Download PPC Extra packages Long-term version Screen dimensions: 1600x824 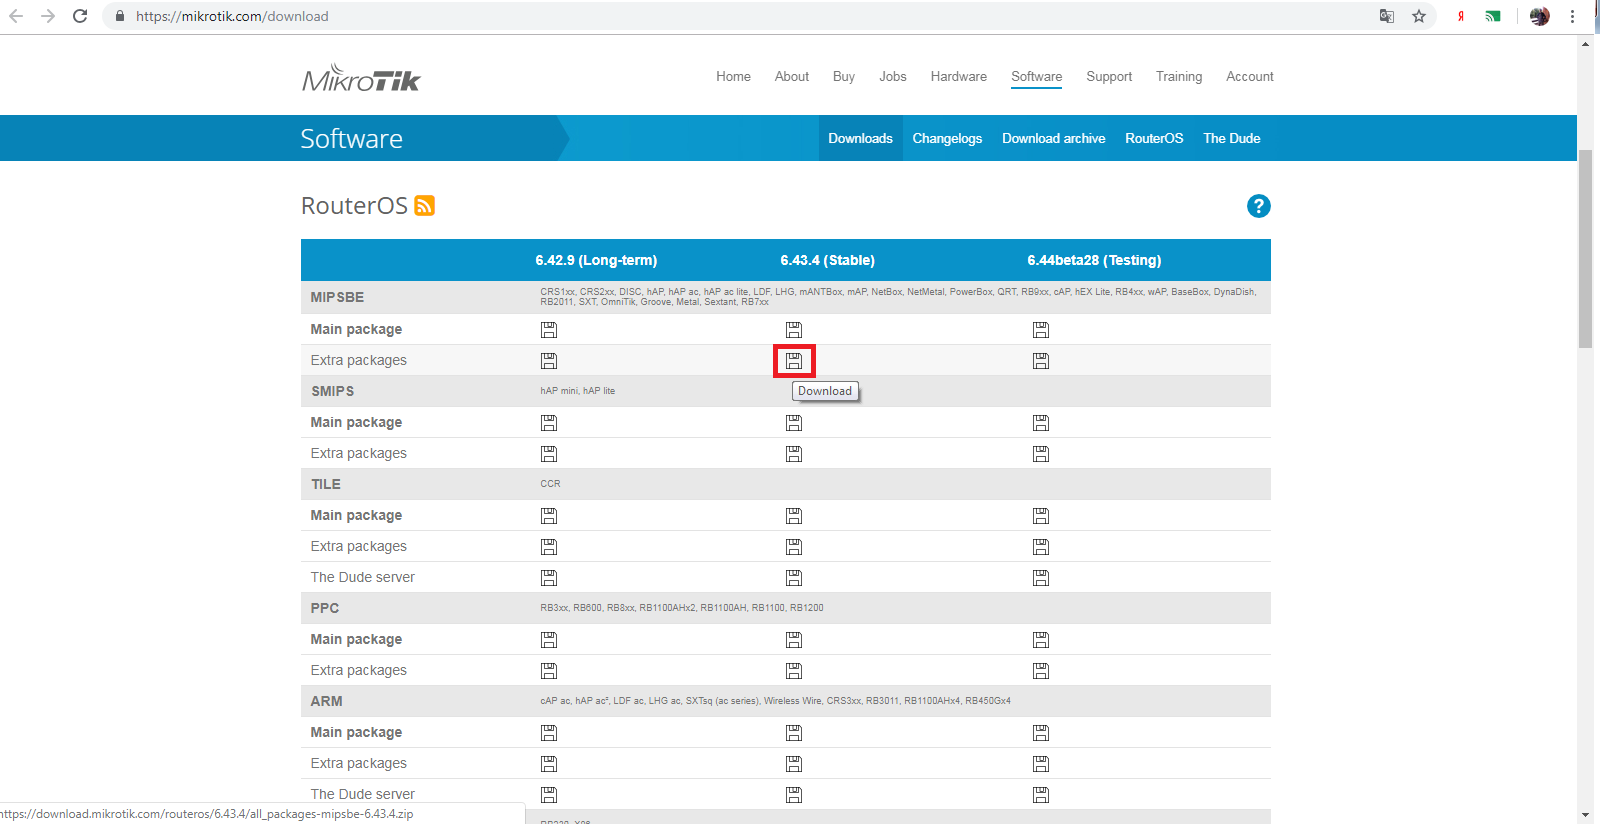click(x=549, y=671)
